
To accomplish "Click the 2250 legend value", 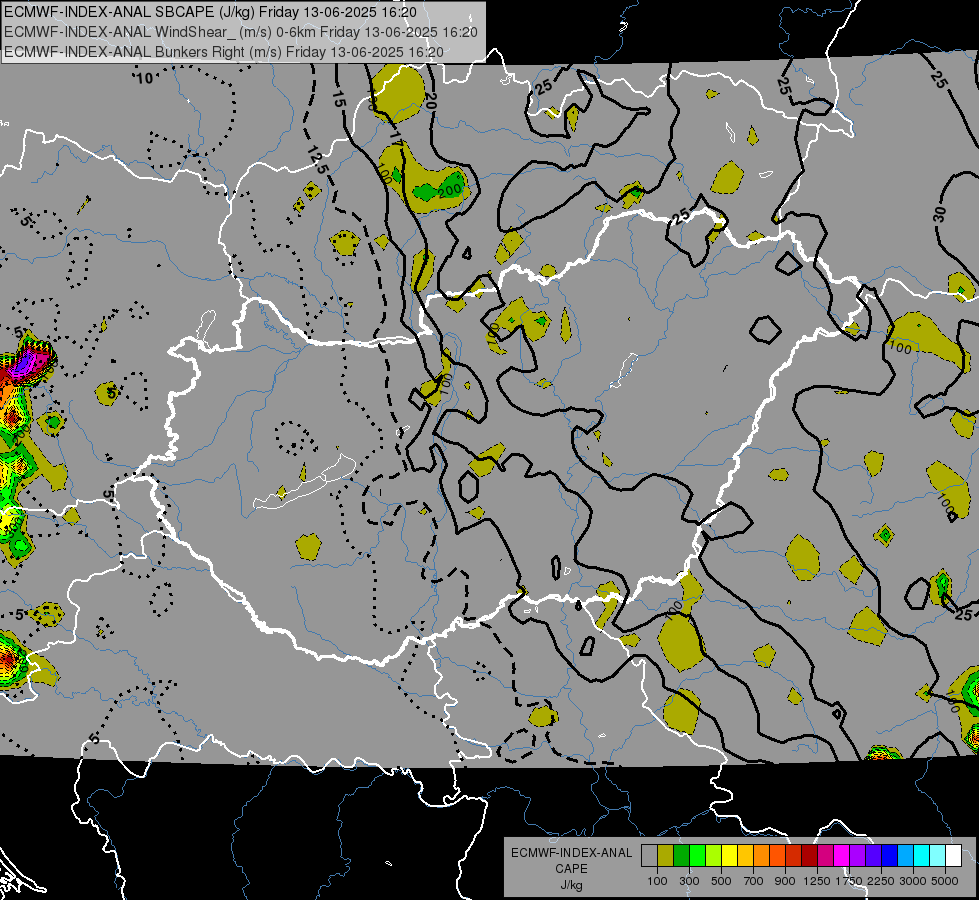I will [x=881, y=881].
